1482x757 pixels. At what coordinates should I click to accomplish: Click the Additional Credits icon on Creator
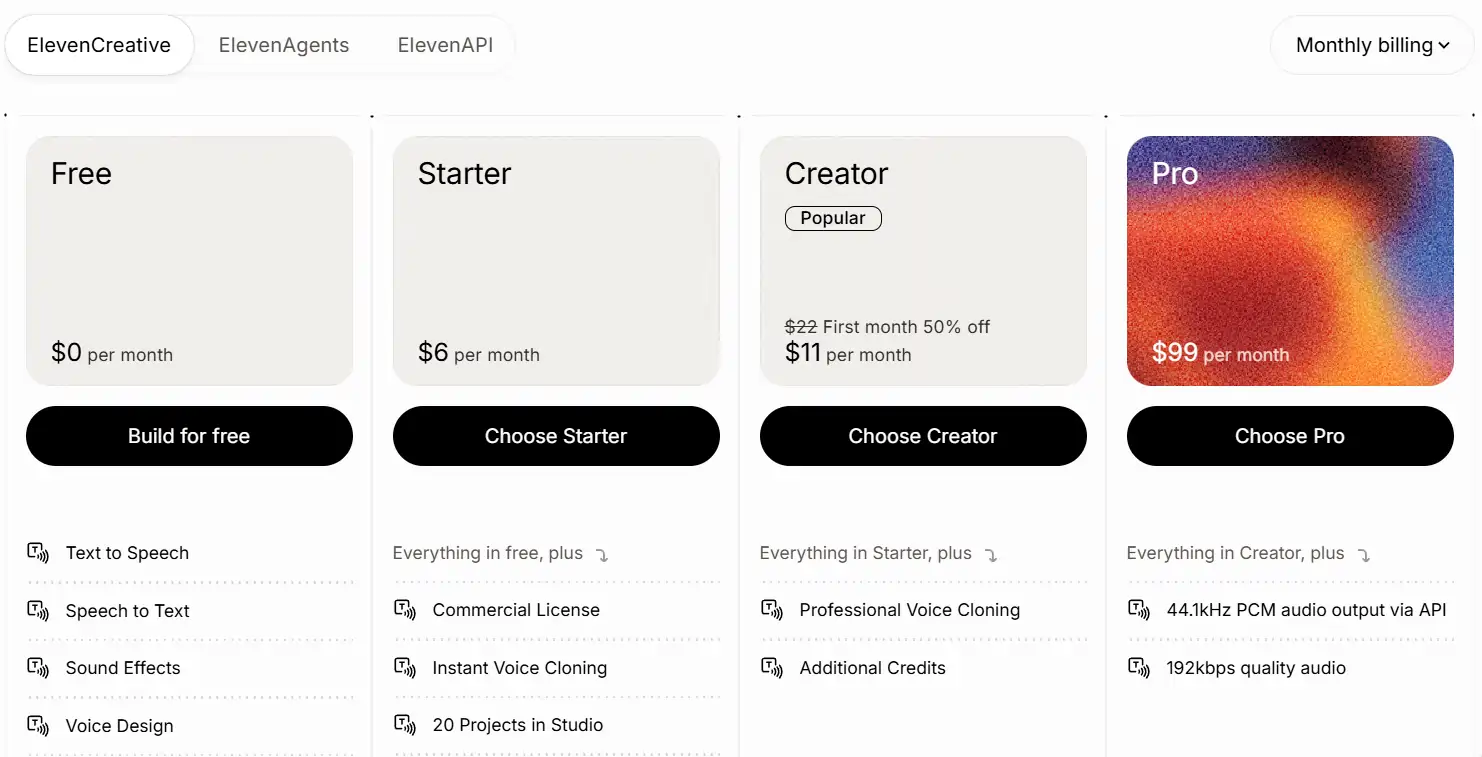tap(772, 667)
